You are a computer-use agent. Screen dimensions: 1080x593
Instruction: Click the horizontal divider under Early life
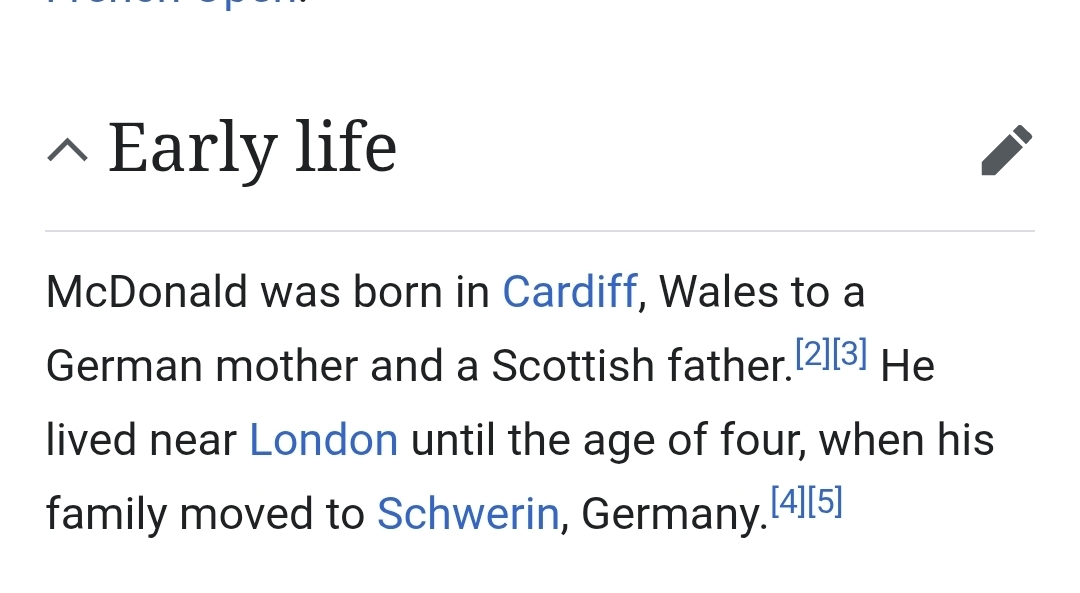[x=540, y=231]
